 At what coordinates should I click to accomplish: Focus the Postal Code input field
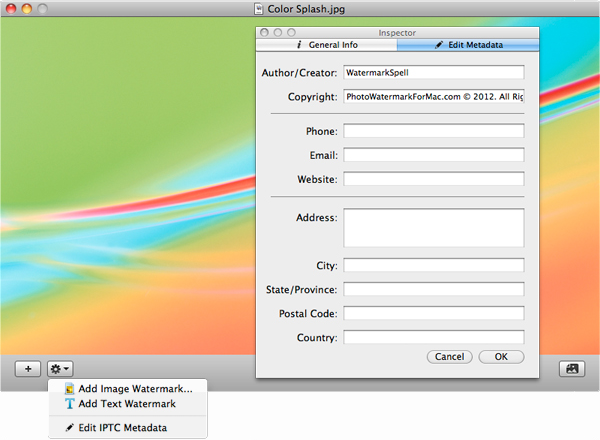(434, 313)
